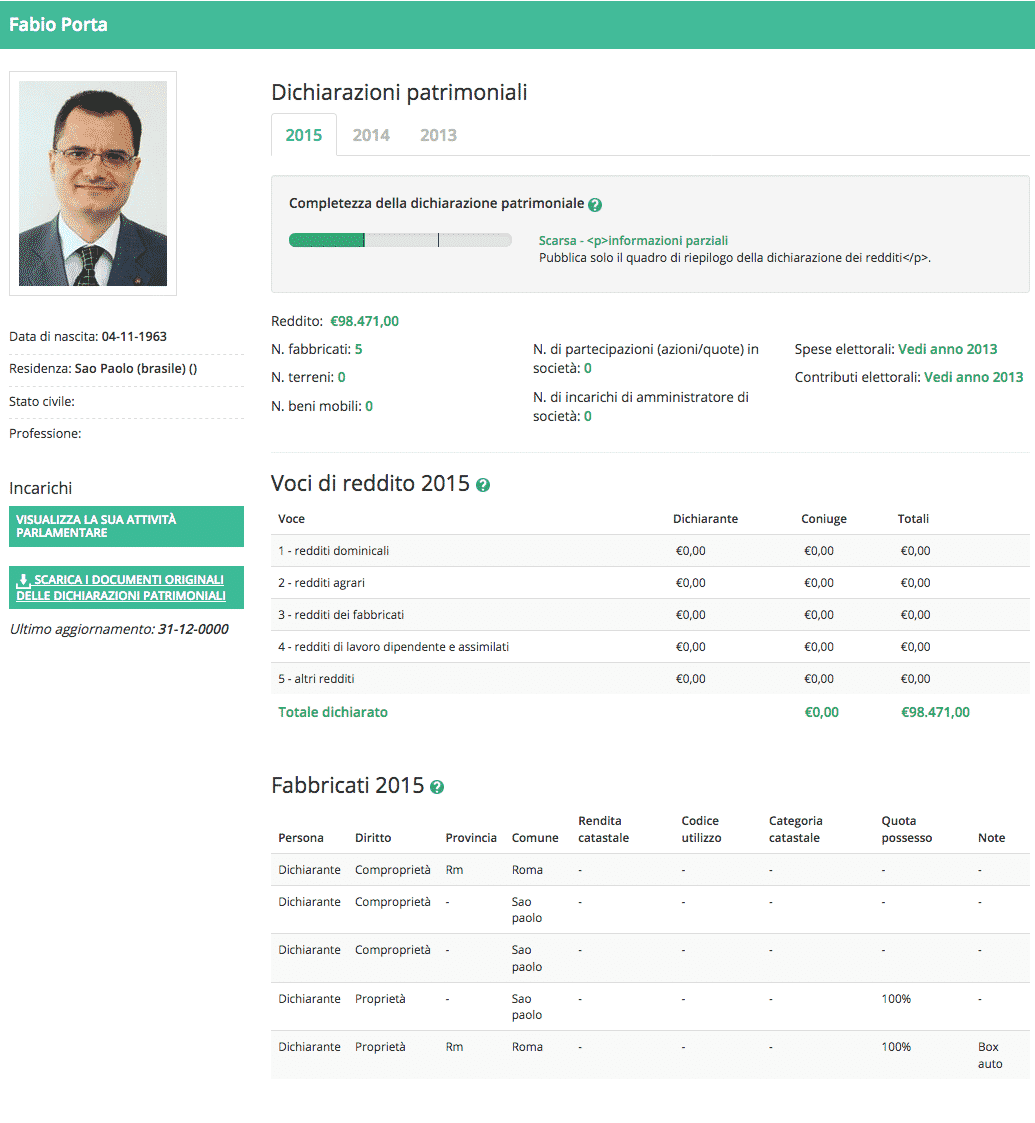Click Dichiarante column header
The height and width of the screenshot is (1123, 1035).
point(705,519)
